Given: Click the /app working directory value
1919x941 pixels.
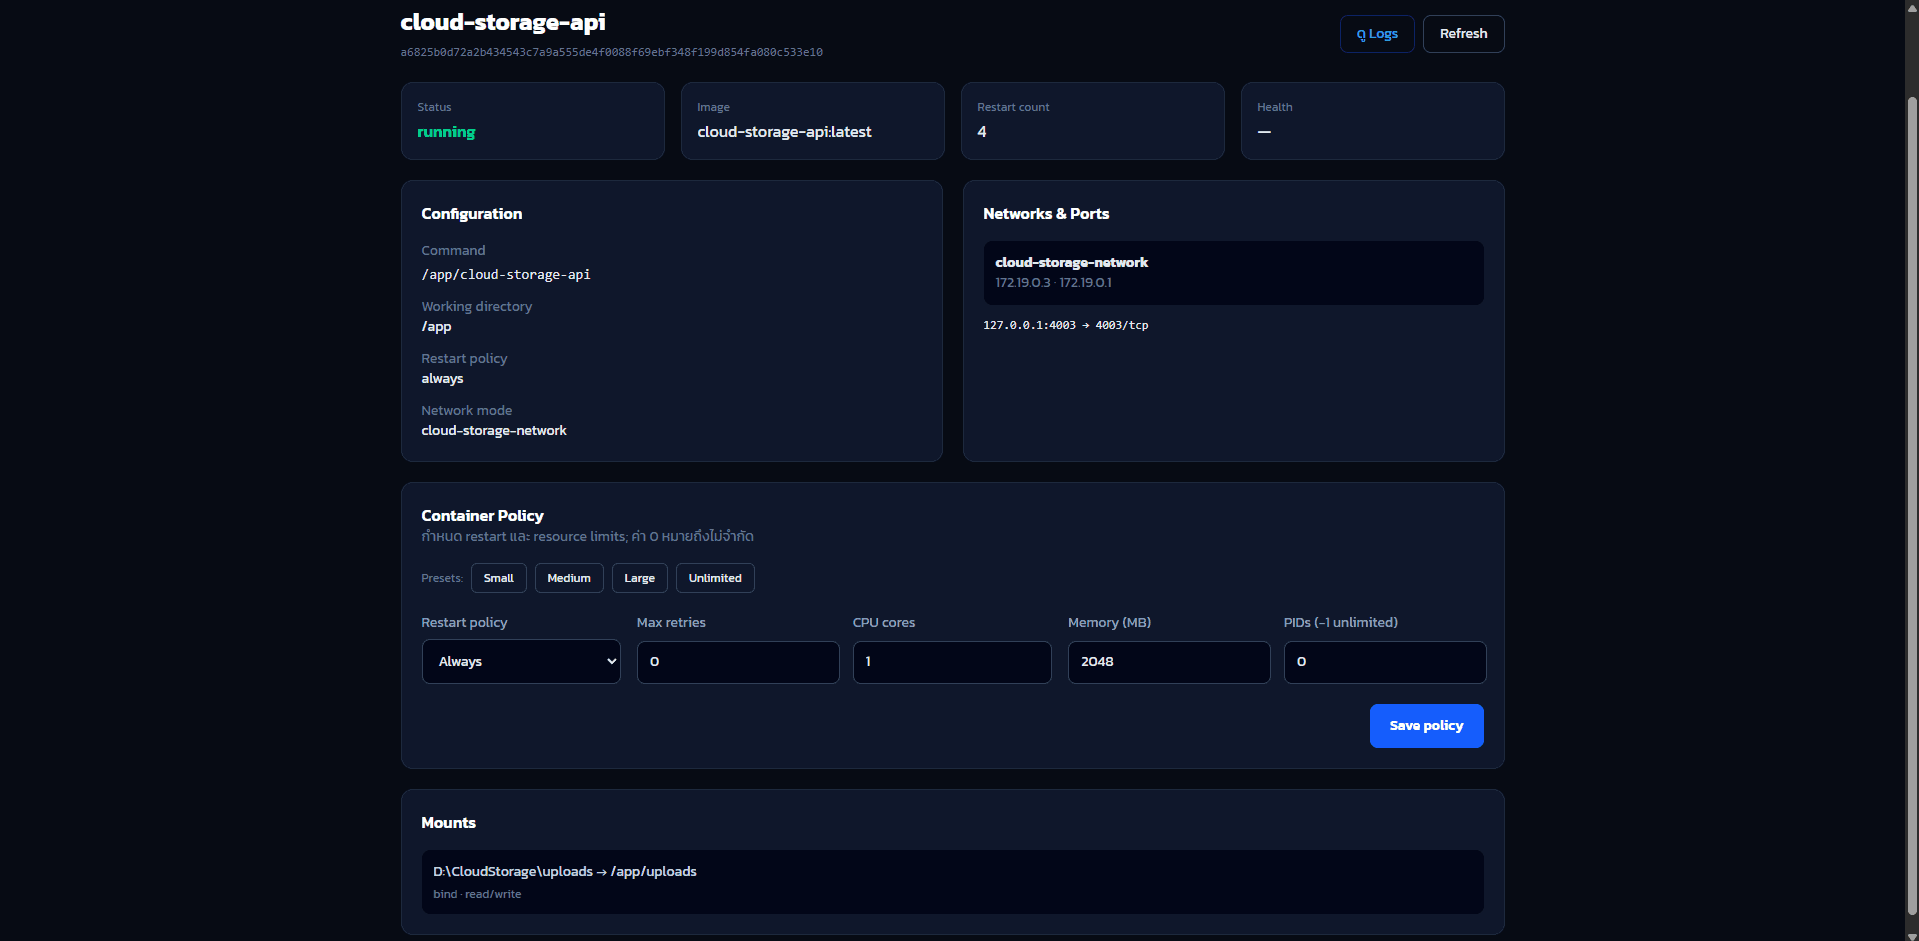Looking at the screenshot, I should (436, 327).
